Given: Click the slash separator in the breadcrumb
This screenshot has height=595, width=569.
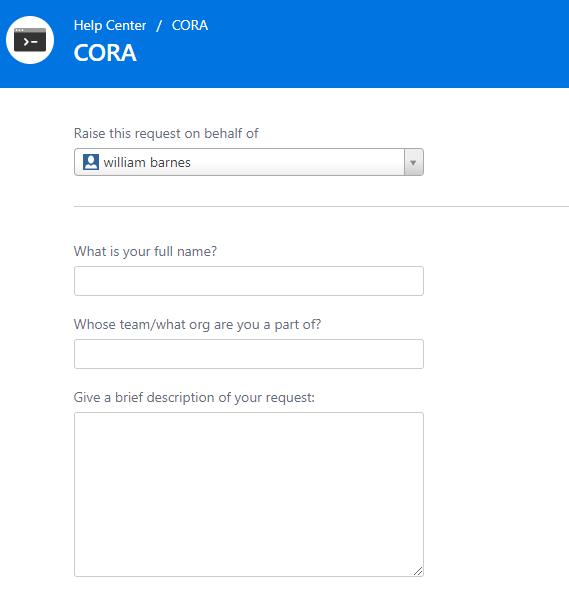Looking at the screenshot, I should click(x=159, y=26).
